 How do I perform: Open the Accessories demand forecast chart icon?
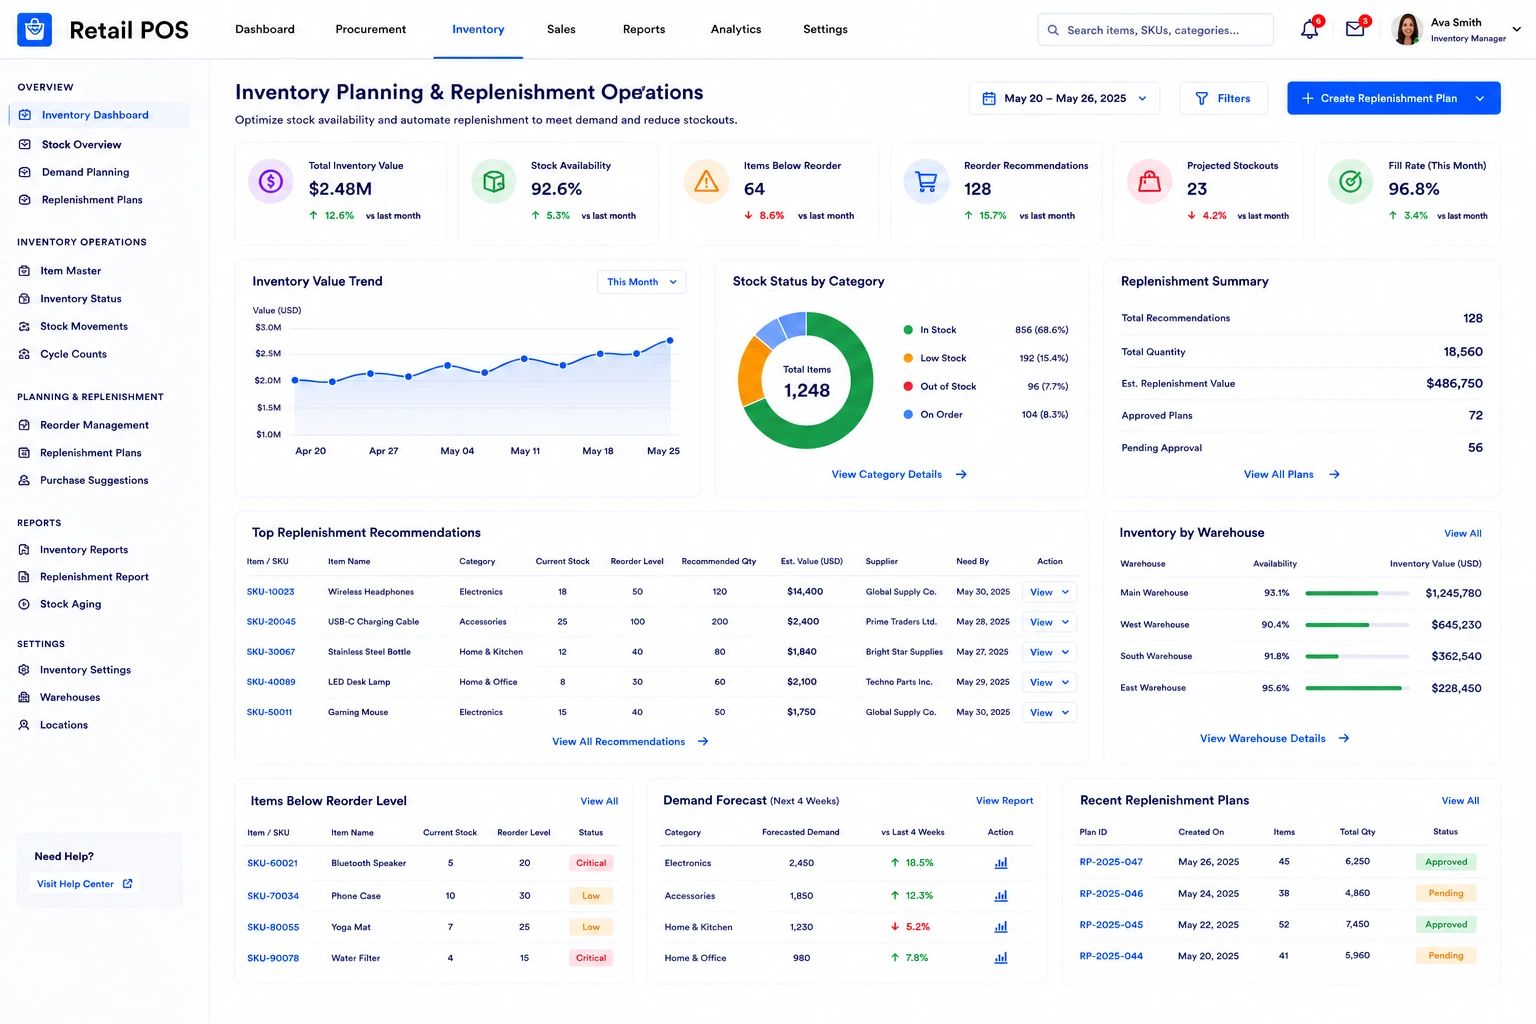[x=1001, y=896]
